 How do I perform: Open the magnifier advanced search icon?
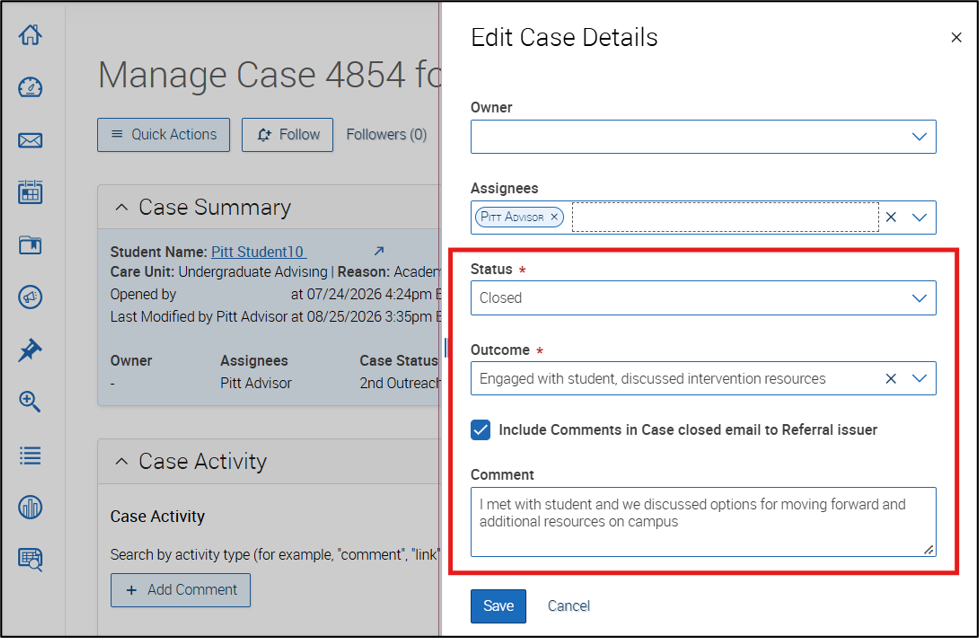30,402
